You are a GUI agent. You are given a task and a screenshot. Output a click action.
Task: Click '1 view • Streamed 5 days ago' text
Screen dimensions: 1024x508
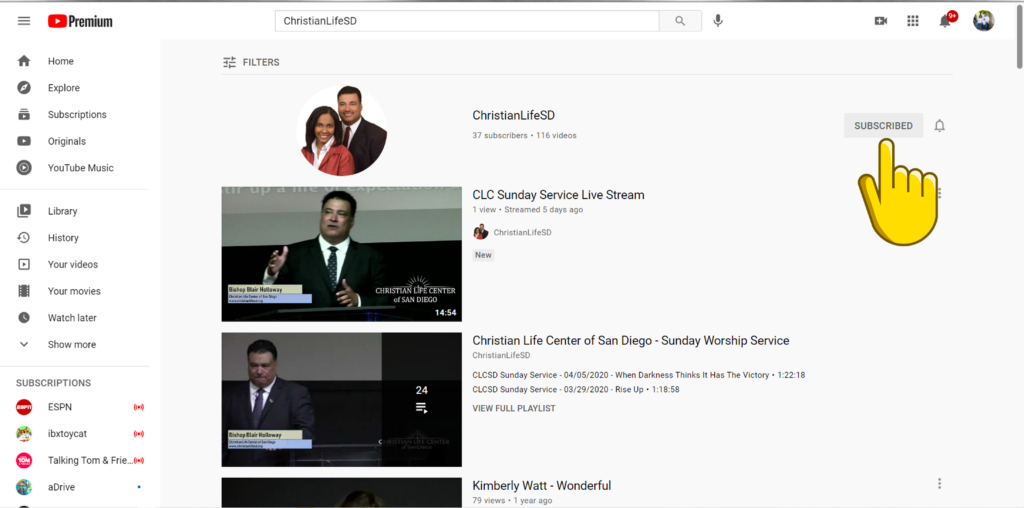[528, 210]
